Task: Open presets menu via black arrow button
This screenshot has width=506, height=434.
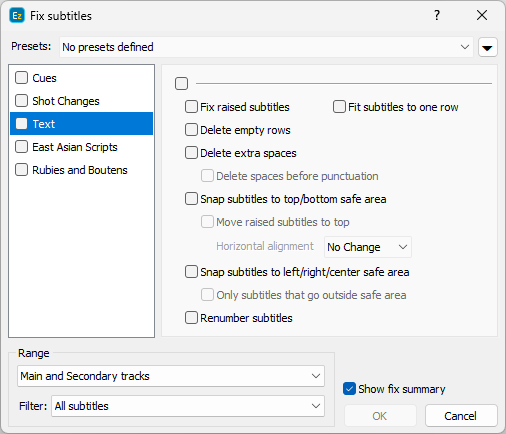Action: (488, 47)
